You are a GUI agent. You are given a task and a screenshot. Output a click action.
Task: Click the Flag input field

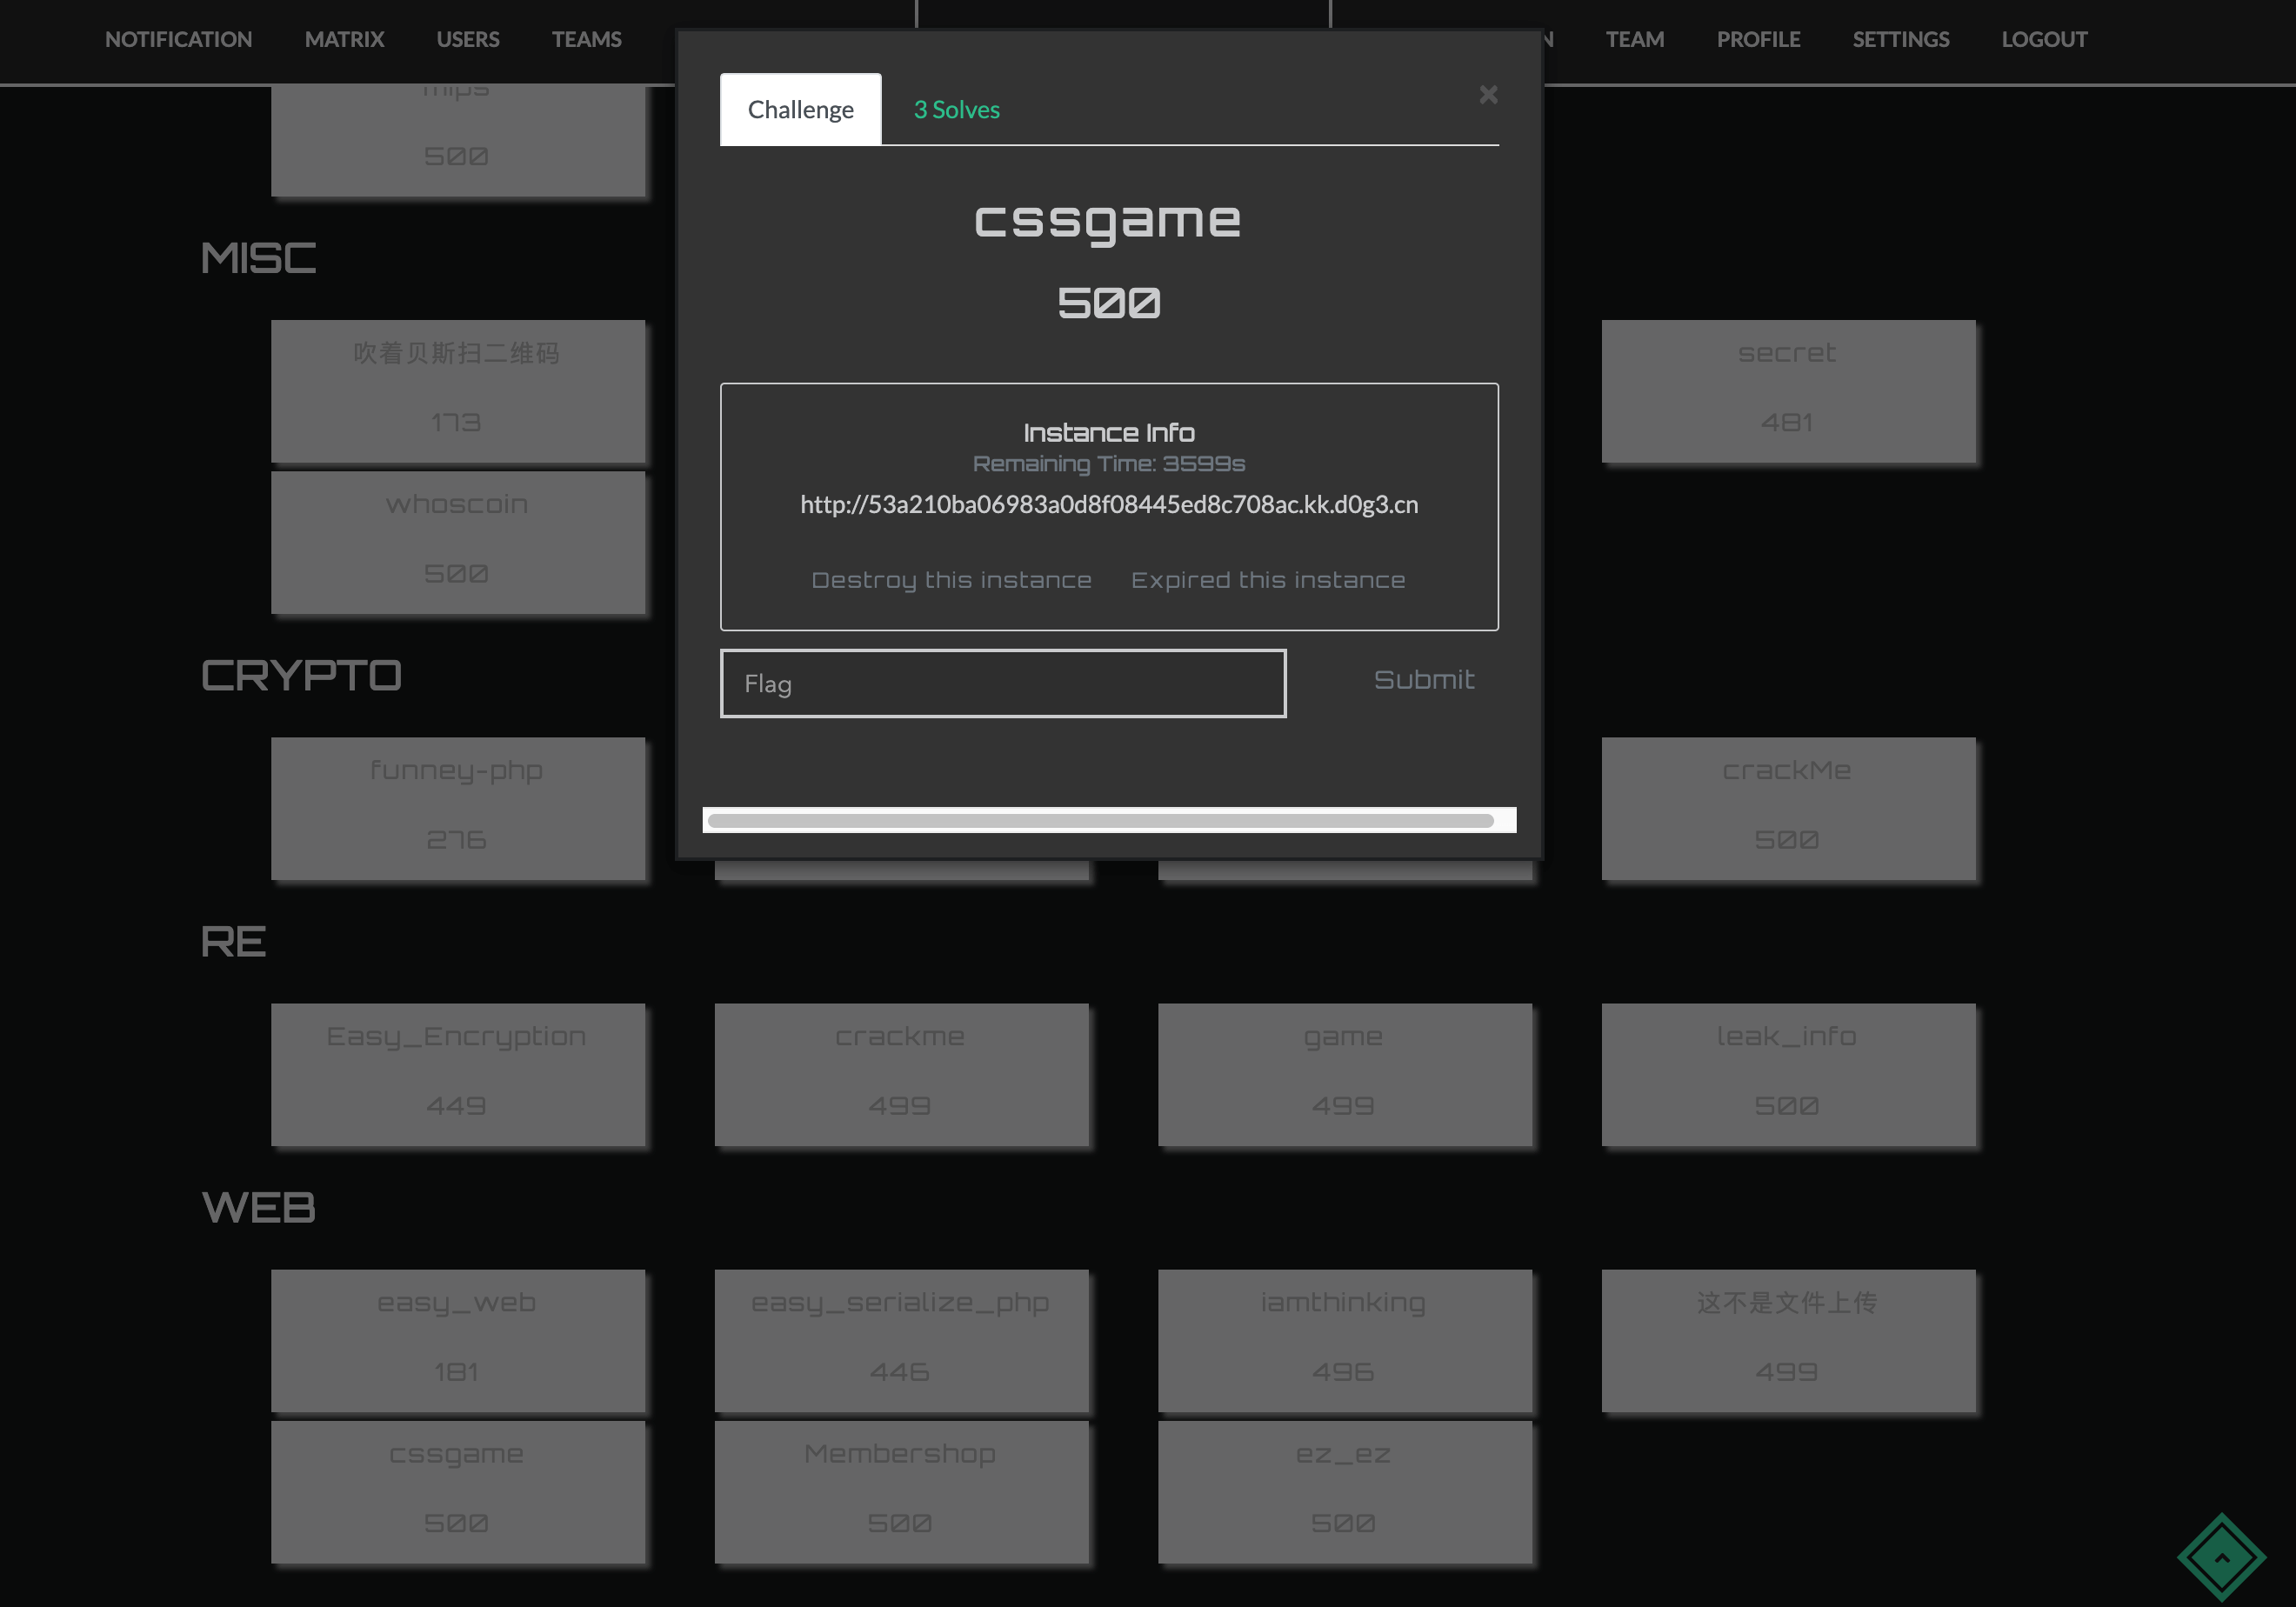point(1003,684)
